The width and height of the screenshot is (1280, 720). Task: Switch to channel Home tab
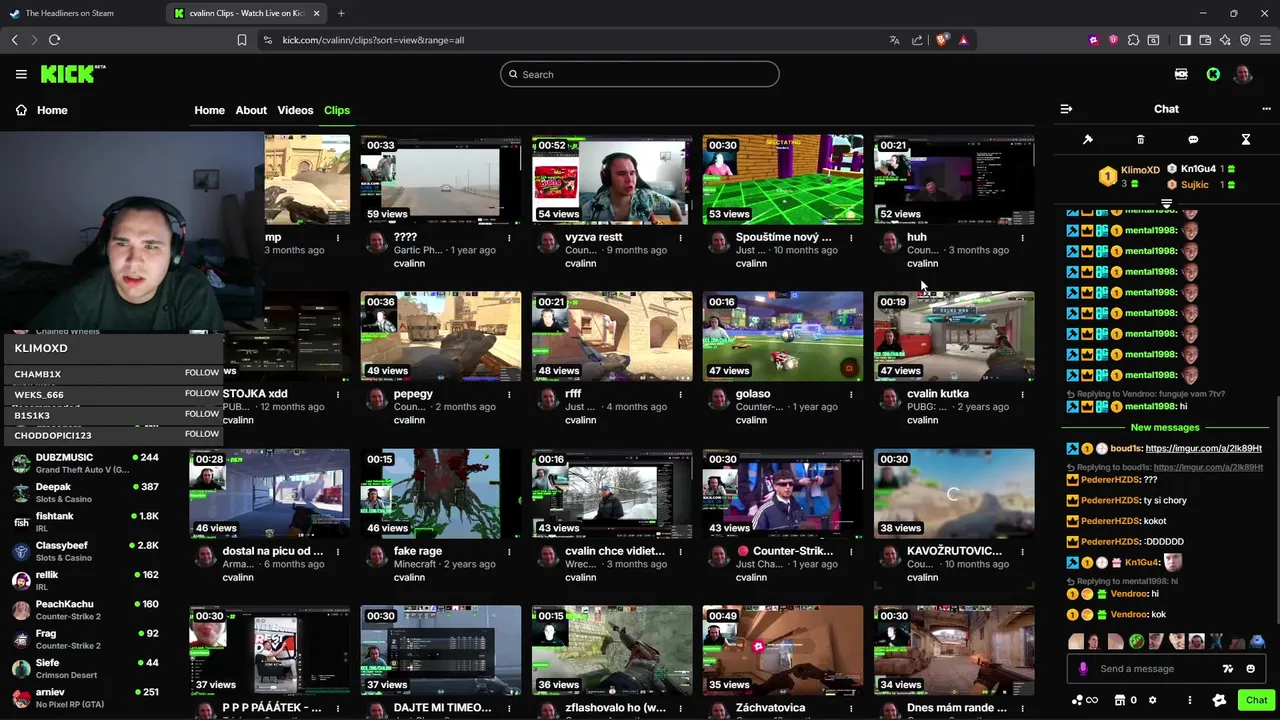tap(209, 110)
